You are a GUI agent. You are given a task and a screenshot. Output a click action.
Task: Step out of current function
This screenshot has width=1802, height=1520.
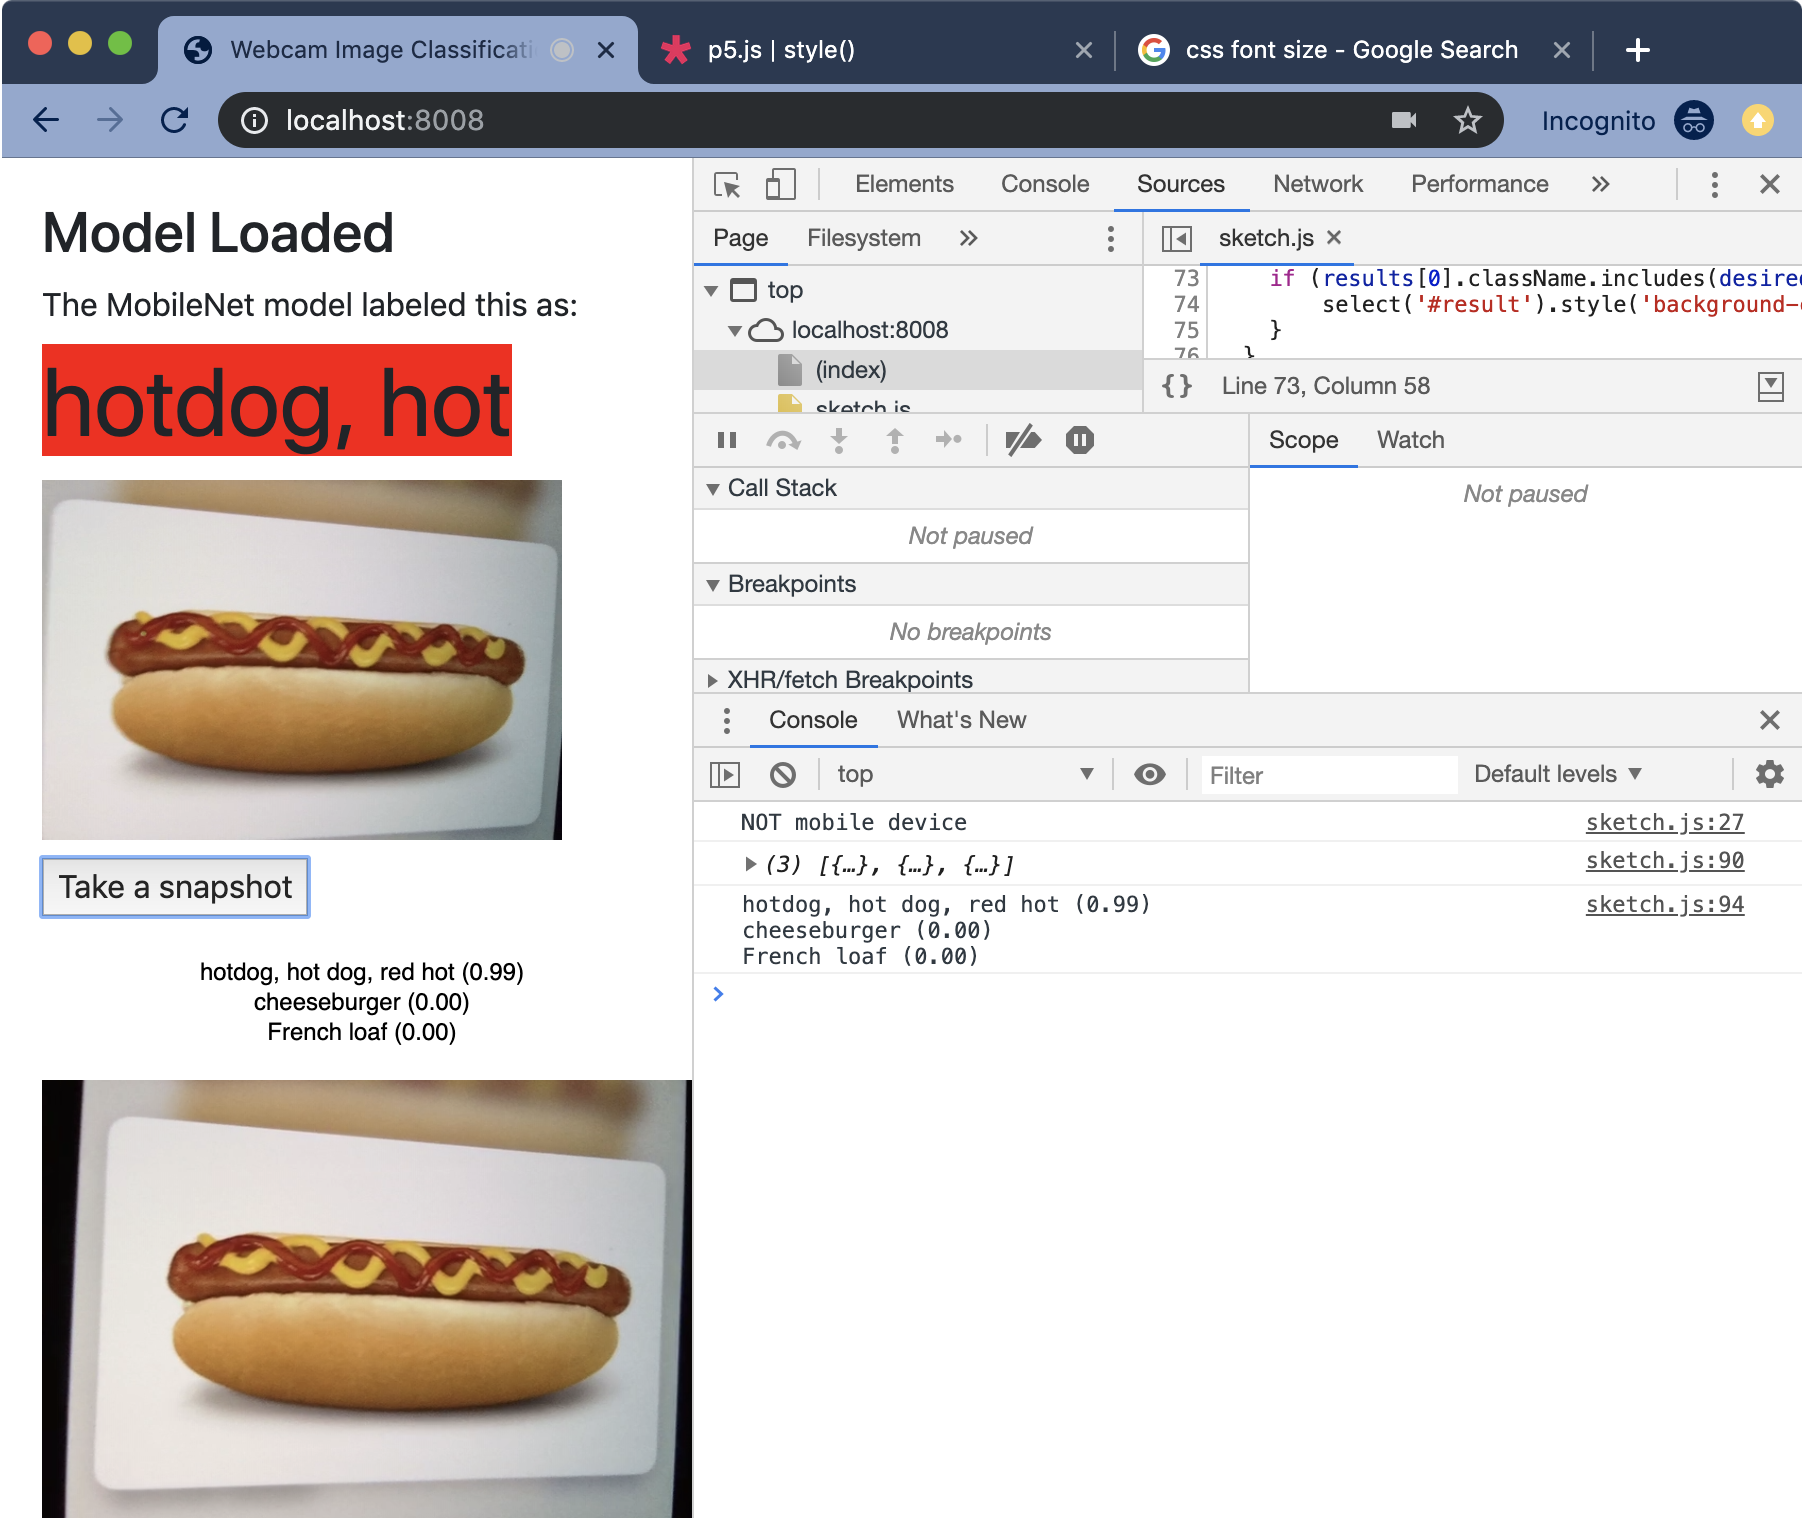895,440
